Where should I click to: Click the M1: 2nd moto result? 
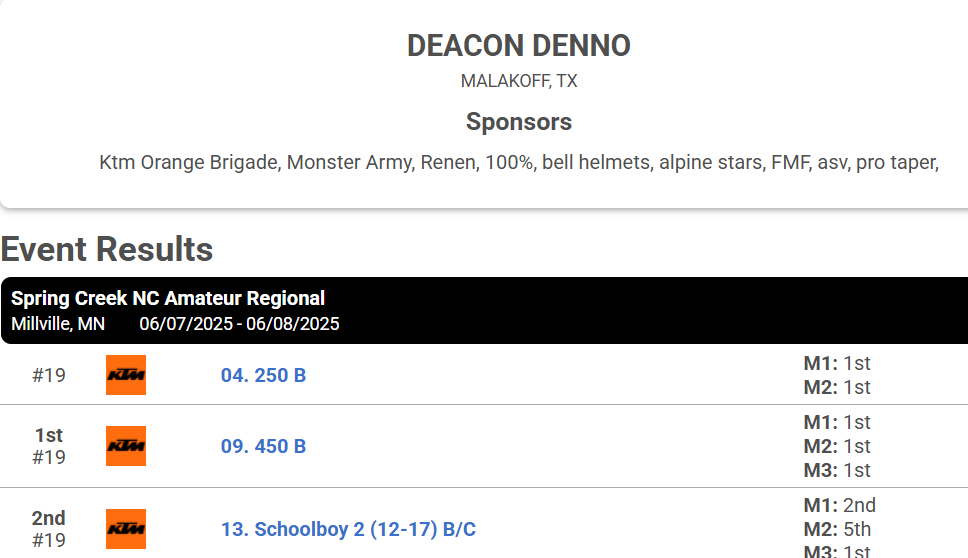point(840,506)
